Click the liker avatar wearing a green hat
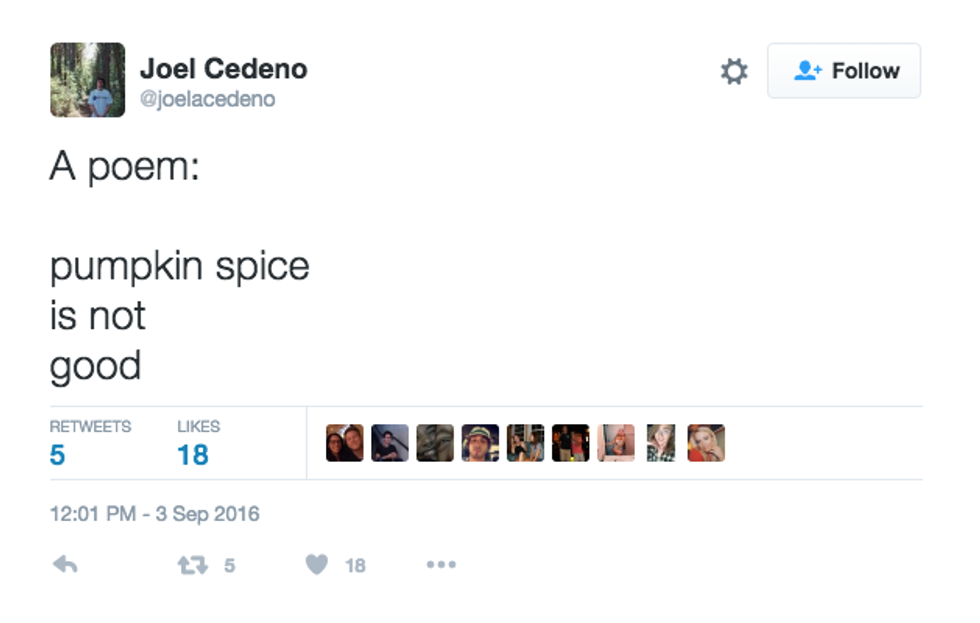Screen dimensions: 980x623 480,443
